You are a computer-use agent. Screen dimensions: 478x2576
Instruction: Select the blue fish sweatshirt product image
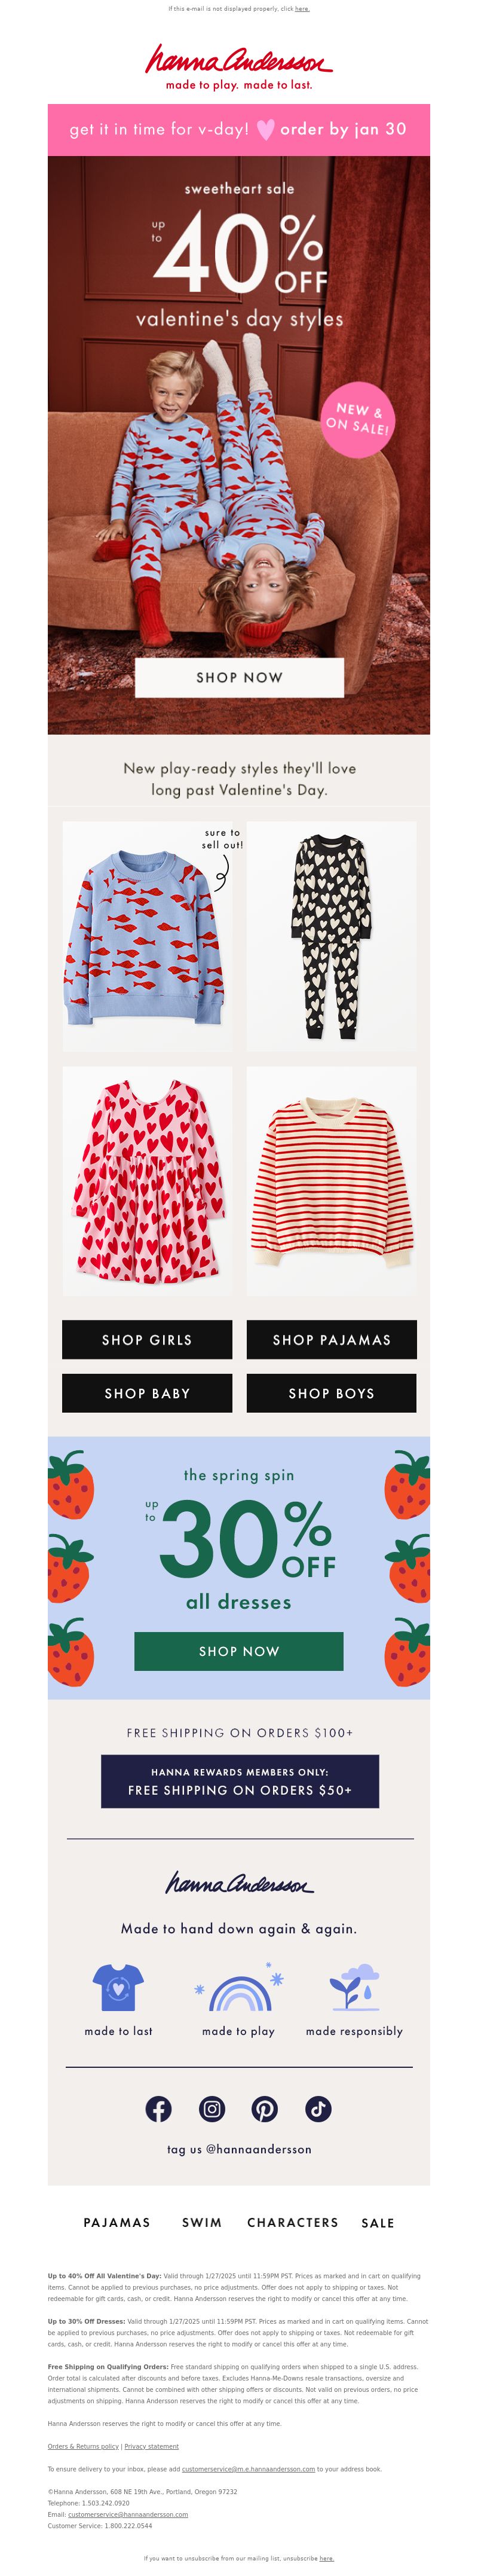click(147, 936)
